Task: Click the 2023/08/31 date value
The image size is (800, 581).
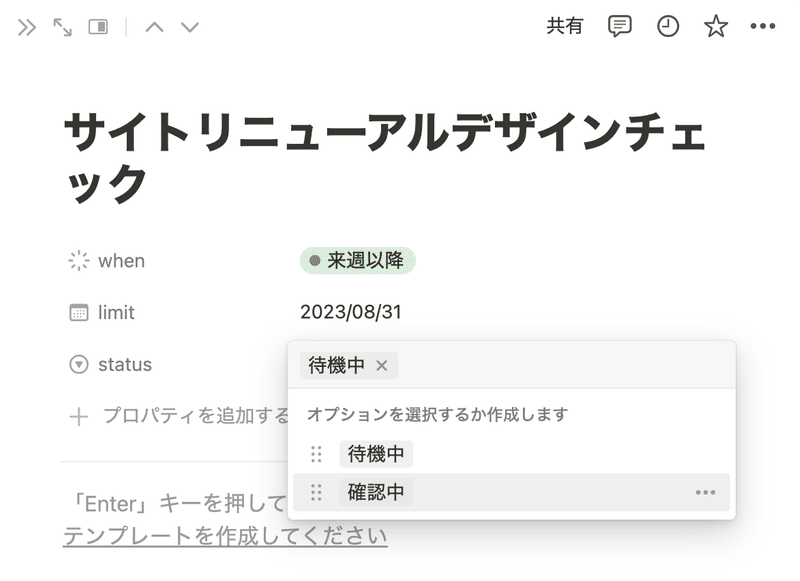Action: pos(350,312)
